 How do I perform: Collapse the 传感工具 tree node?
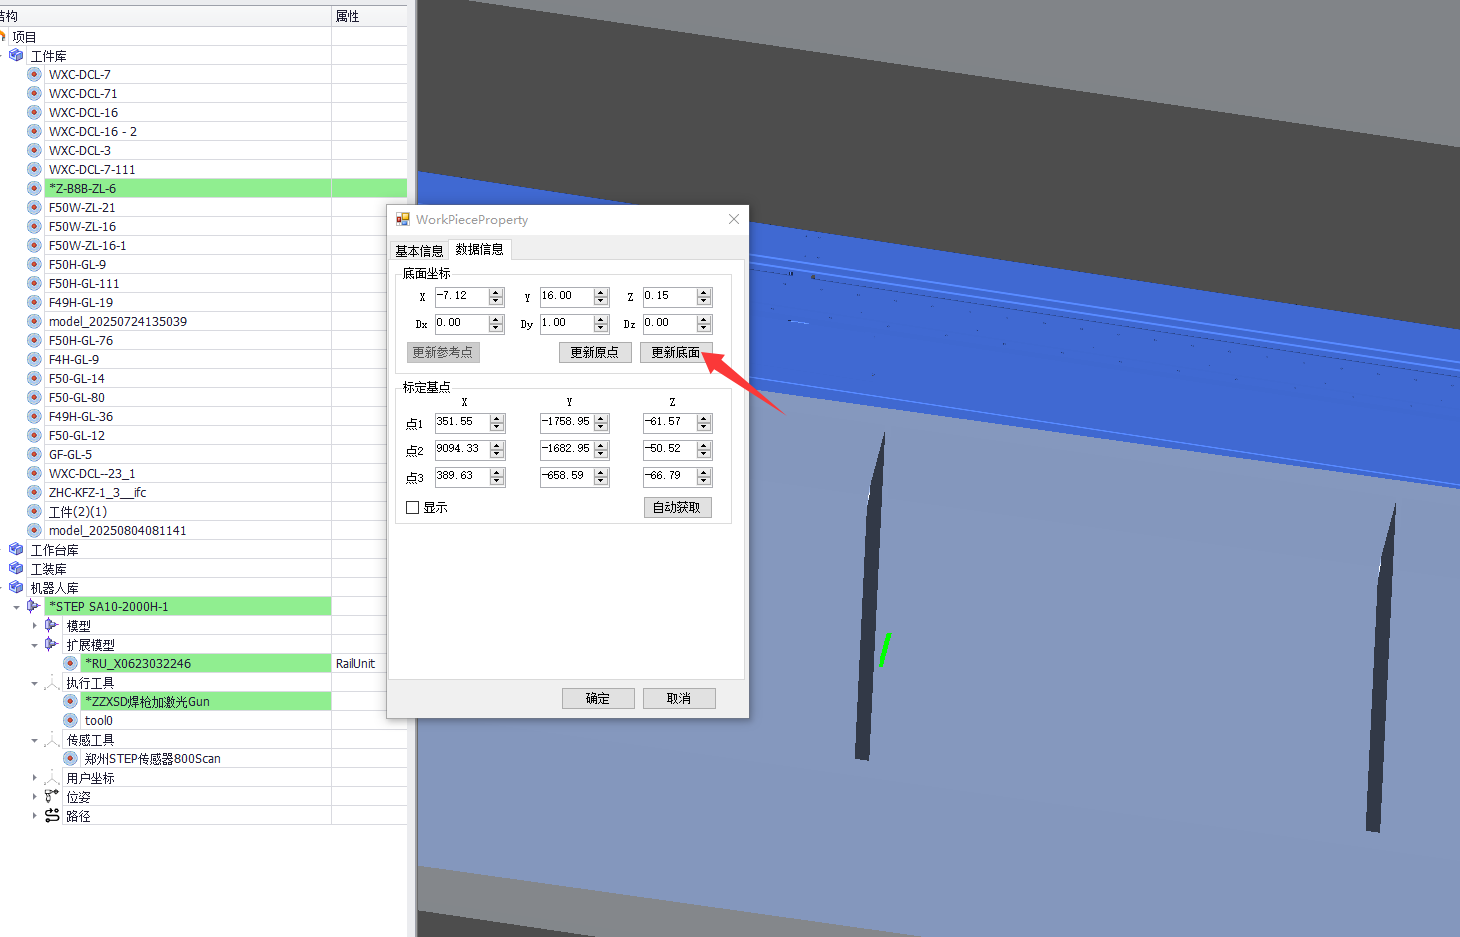click(x=35, y=740)
